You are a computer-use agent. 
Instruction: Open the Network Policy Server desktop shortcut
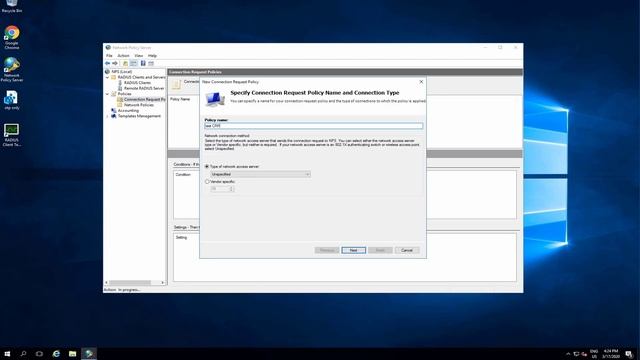12,69
